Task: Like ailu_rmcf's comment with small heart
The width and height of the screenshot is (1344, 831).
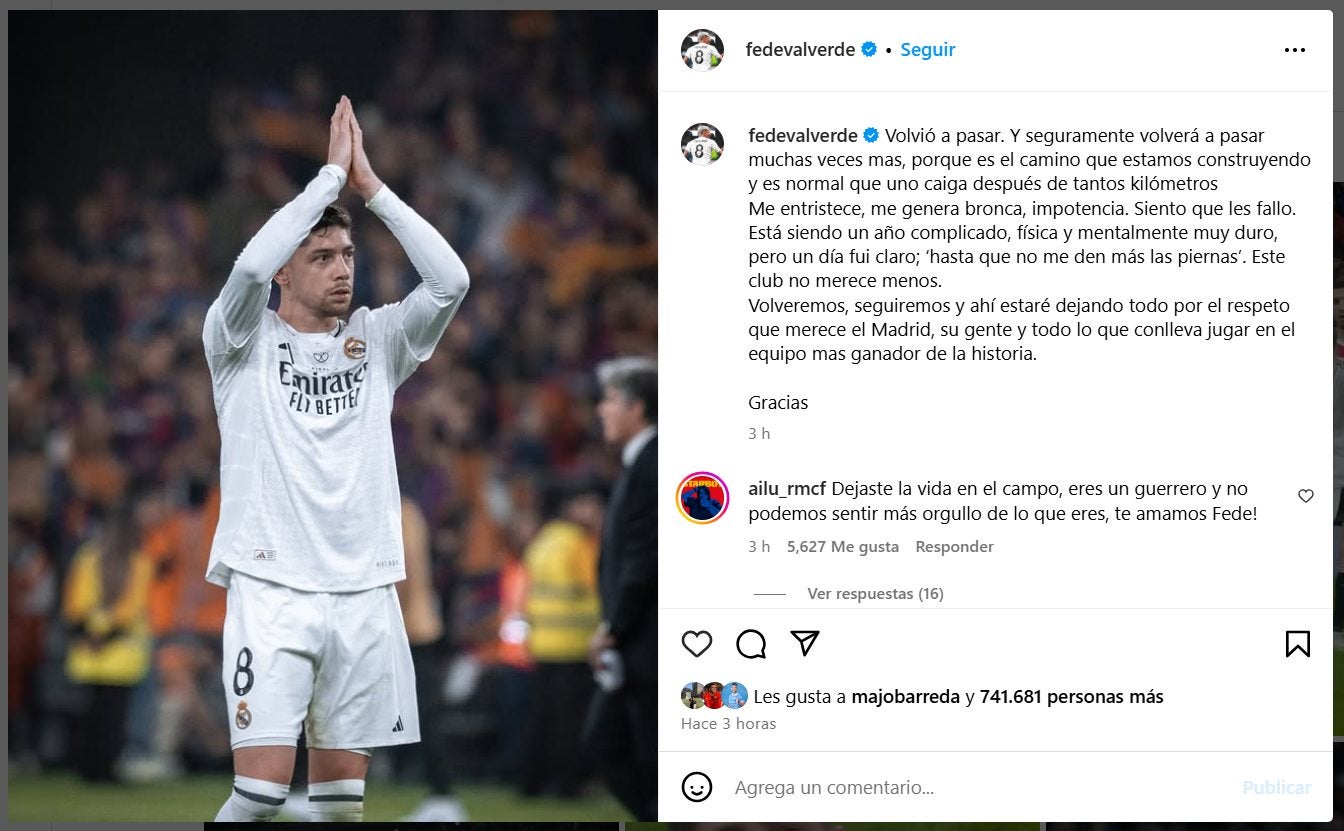Action: coord(1305,496)
